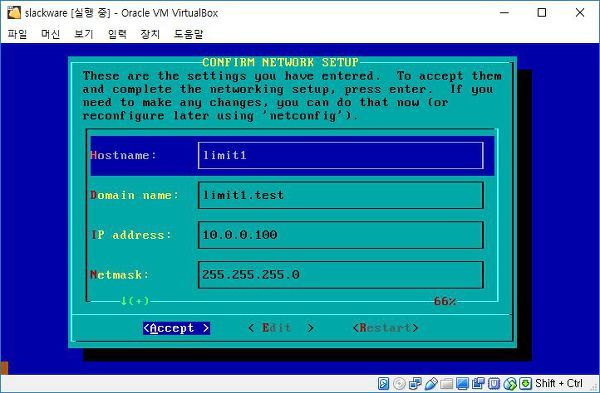Click the optical disc status icon
Image resolution: width=600 pixels, height=393 pixels.
click(x=399, y=383)
